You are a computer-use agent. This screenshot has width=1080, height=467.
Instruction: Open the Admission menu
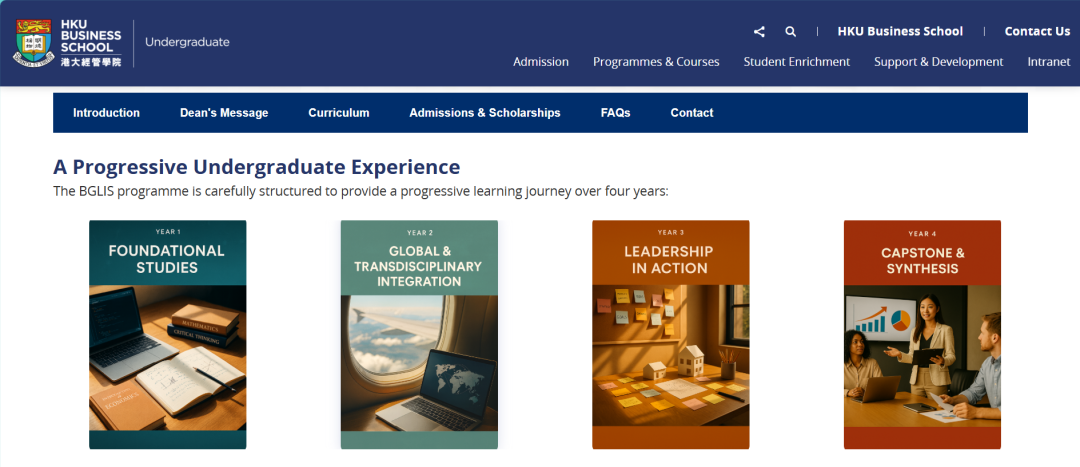pyautogui.click(x=541, y=62)
